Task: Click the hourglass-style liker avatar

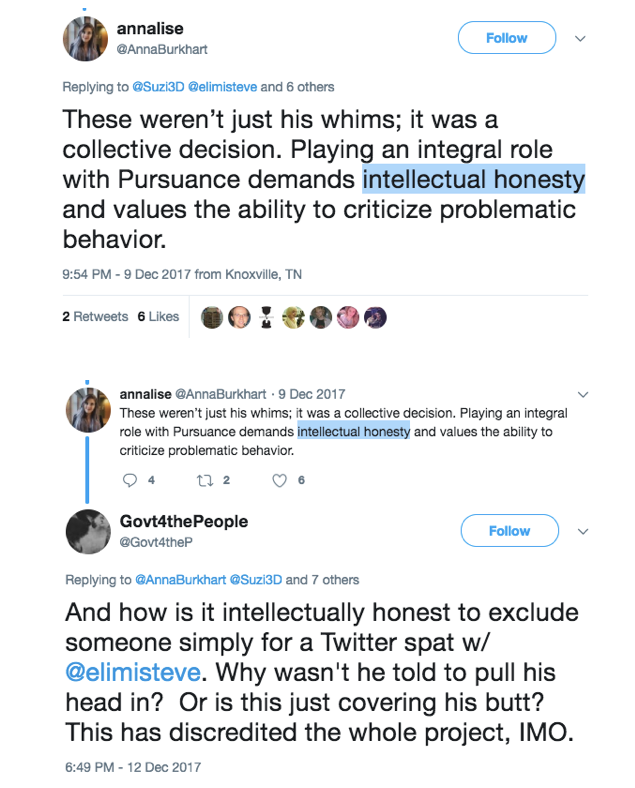Action: click(267, 317)
